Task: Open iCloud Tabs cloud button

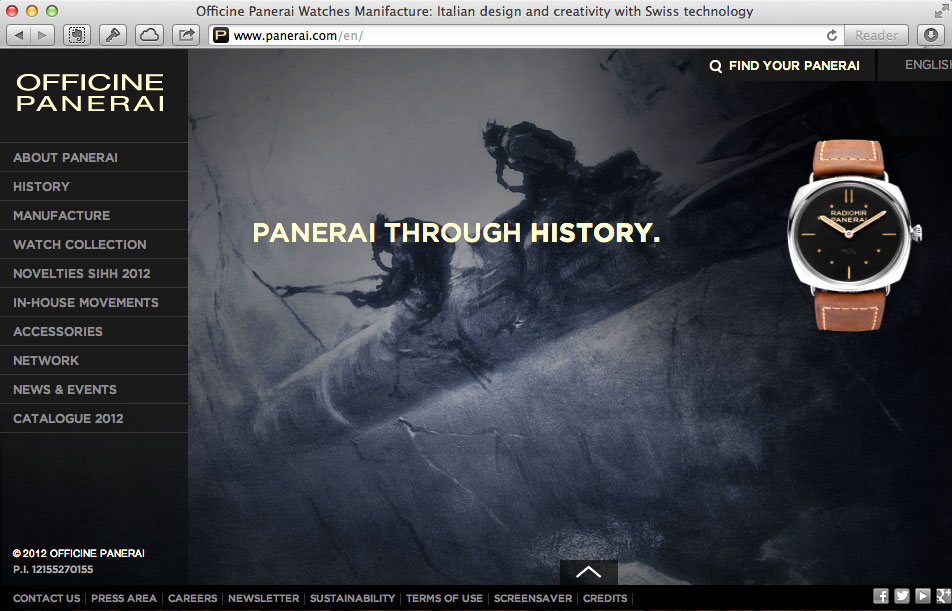Action: [x=149, y=35]
